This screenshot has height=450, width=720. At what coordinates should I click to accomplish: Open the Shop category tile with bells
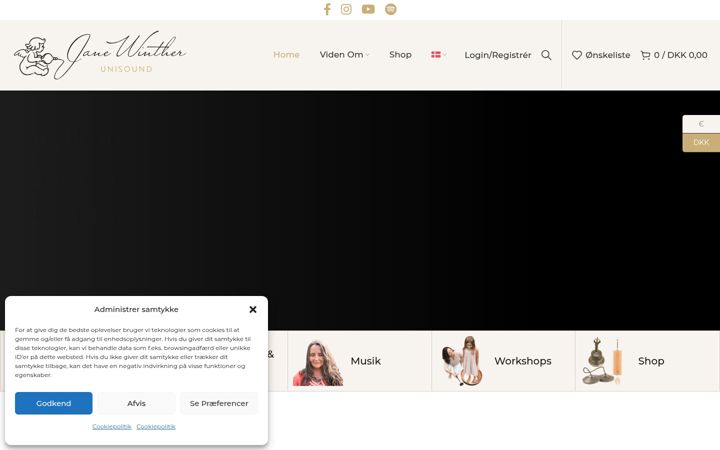click(647, 361)
